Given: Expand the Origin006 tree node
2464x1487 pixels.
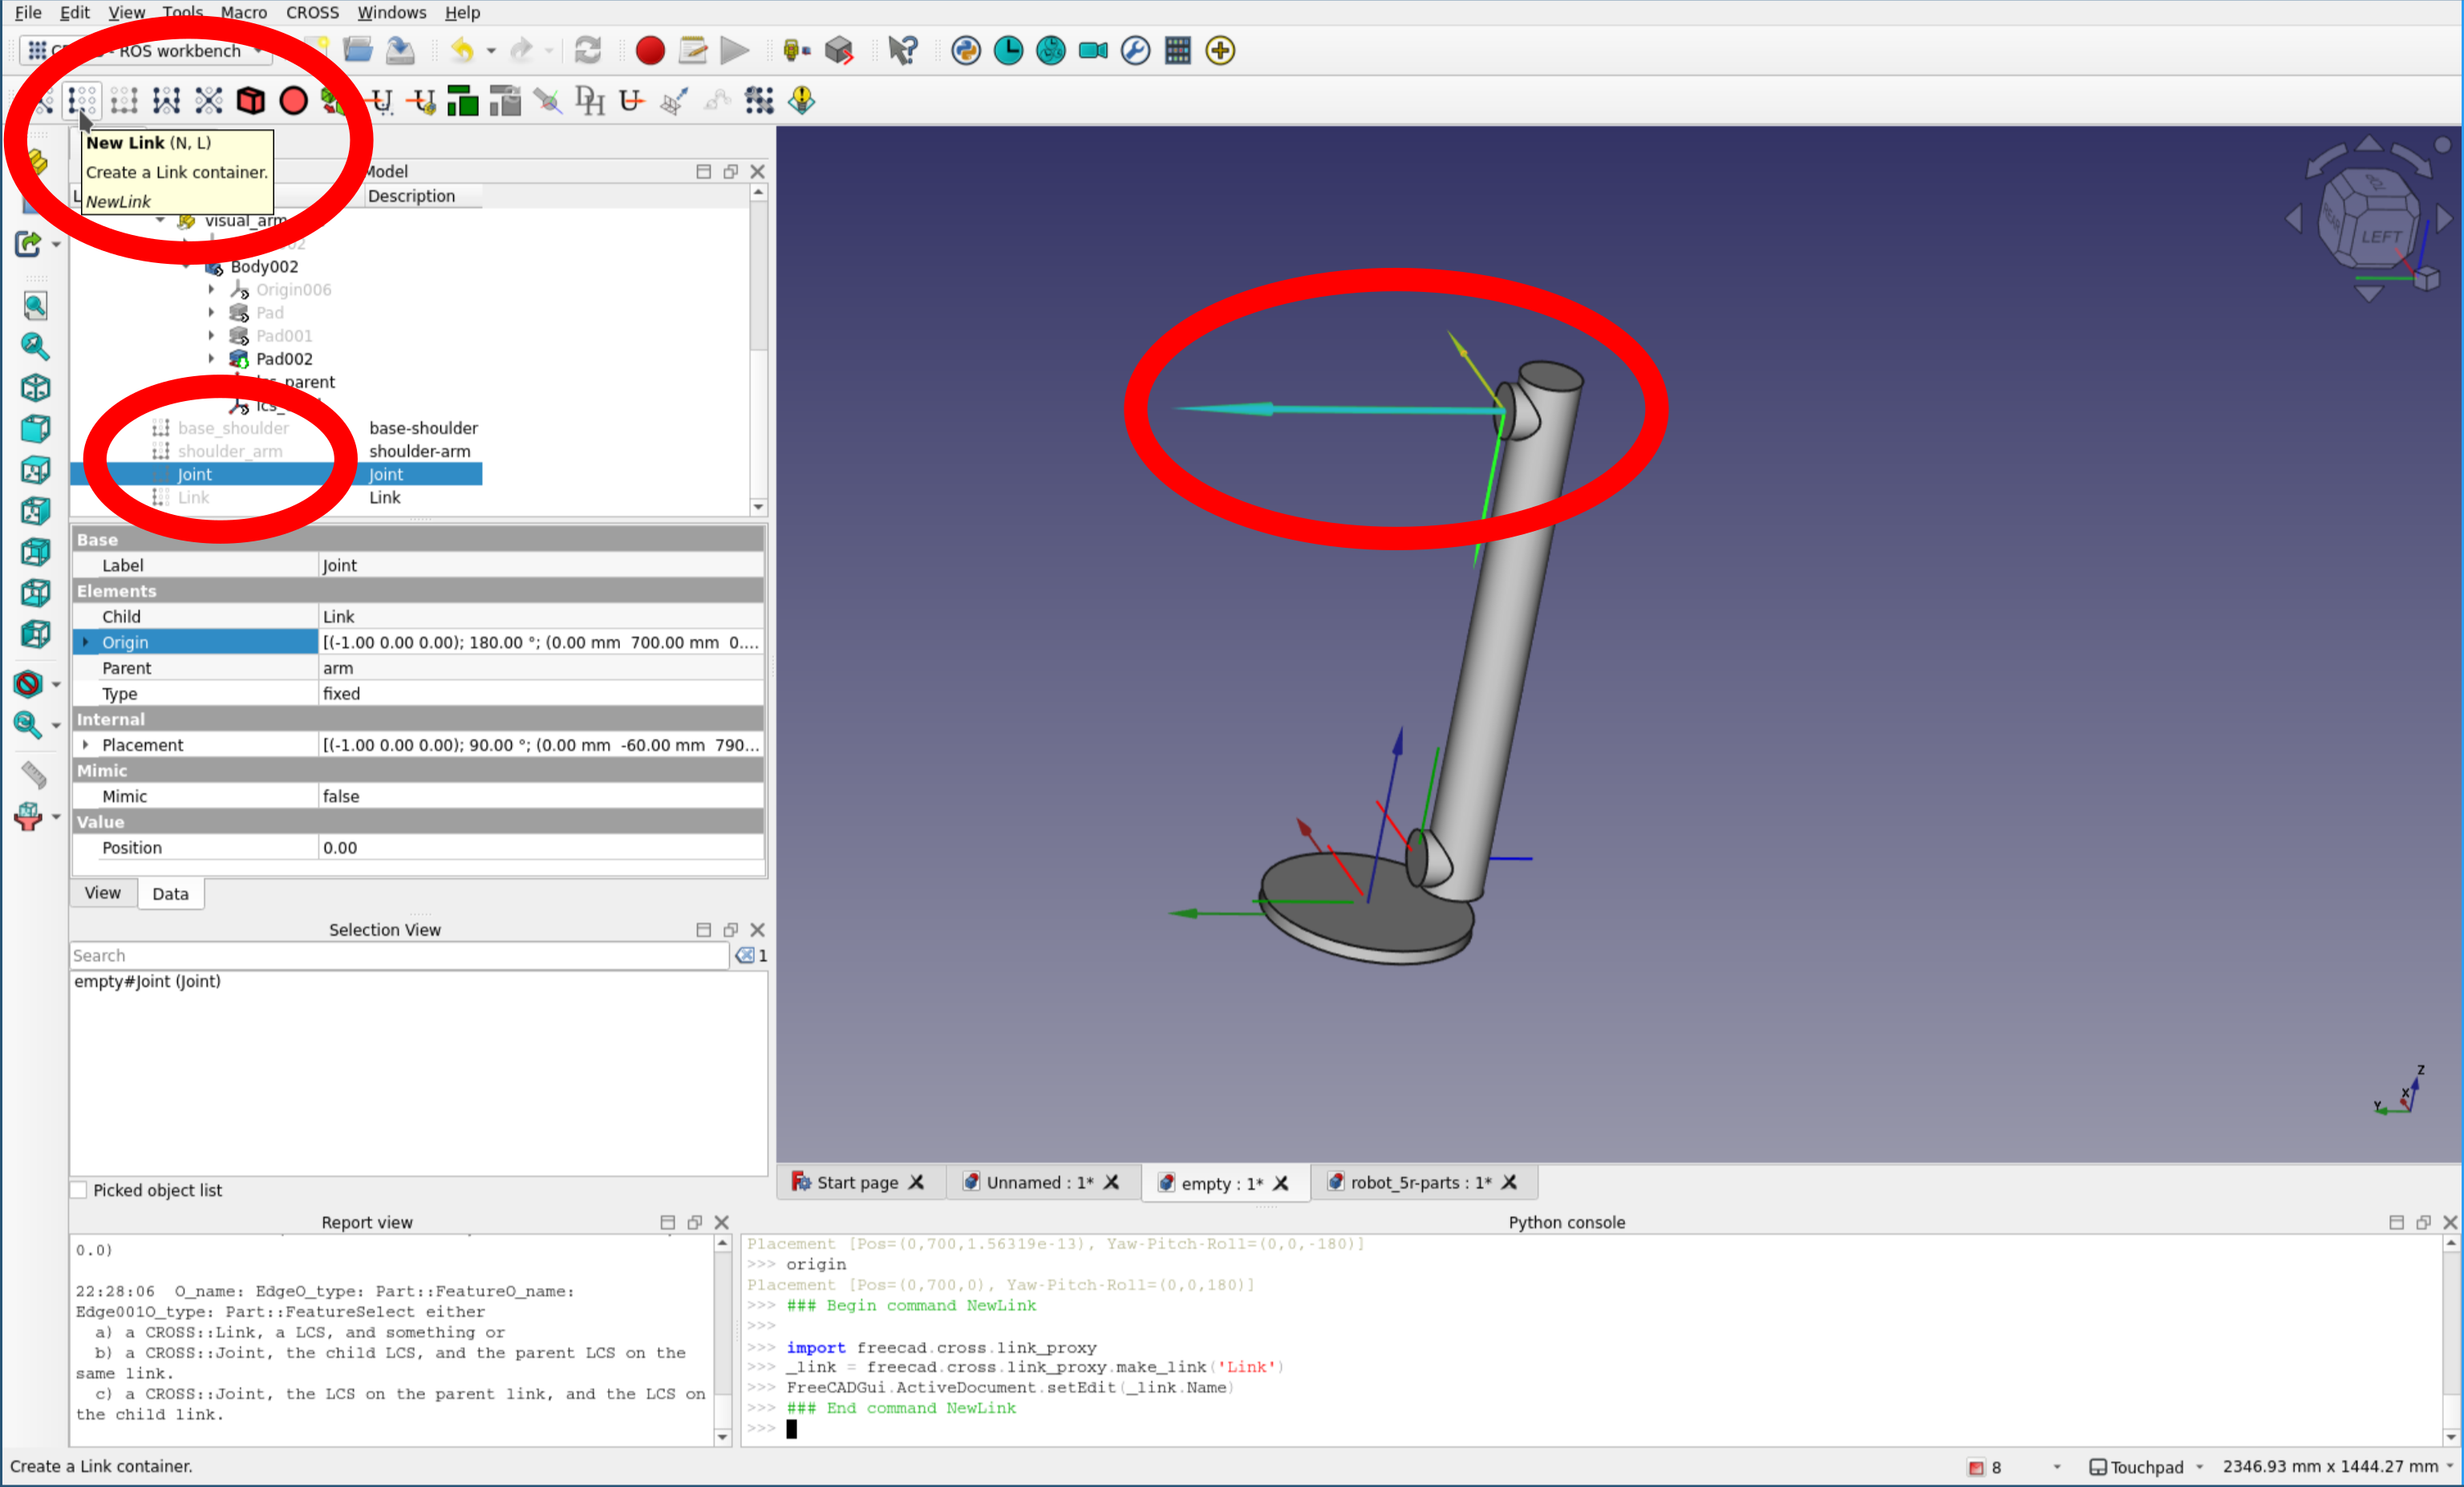Looking at the screenshot, I should (211, 289).
